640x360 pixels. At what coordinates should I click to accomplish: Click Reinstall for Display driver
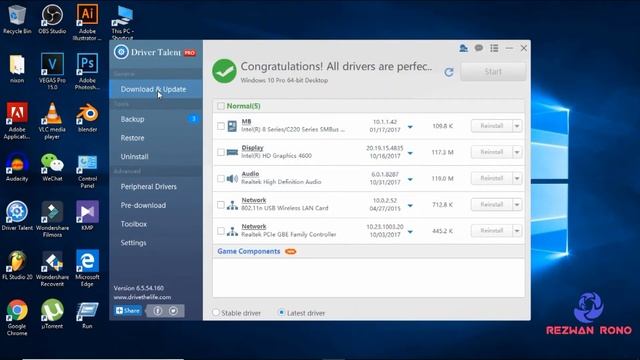point(491,152)
